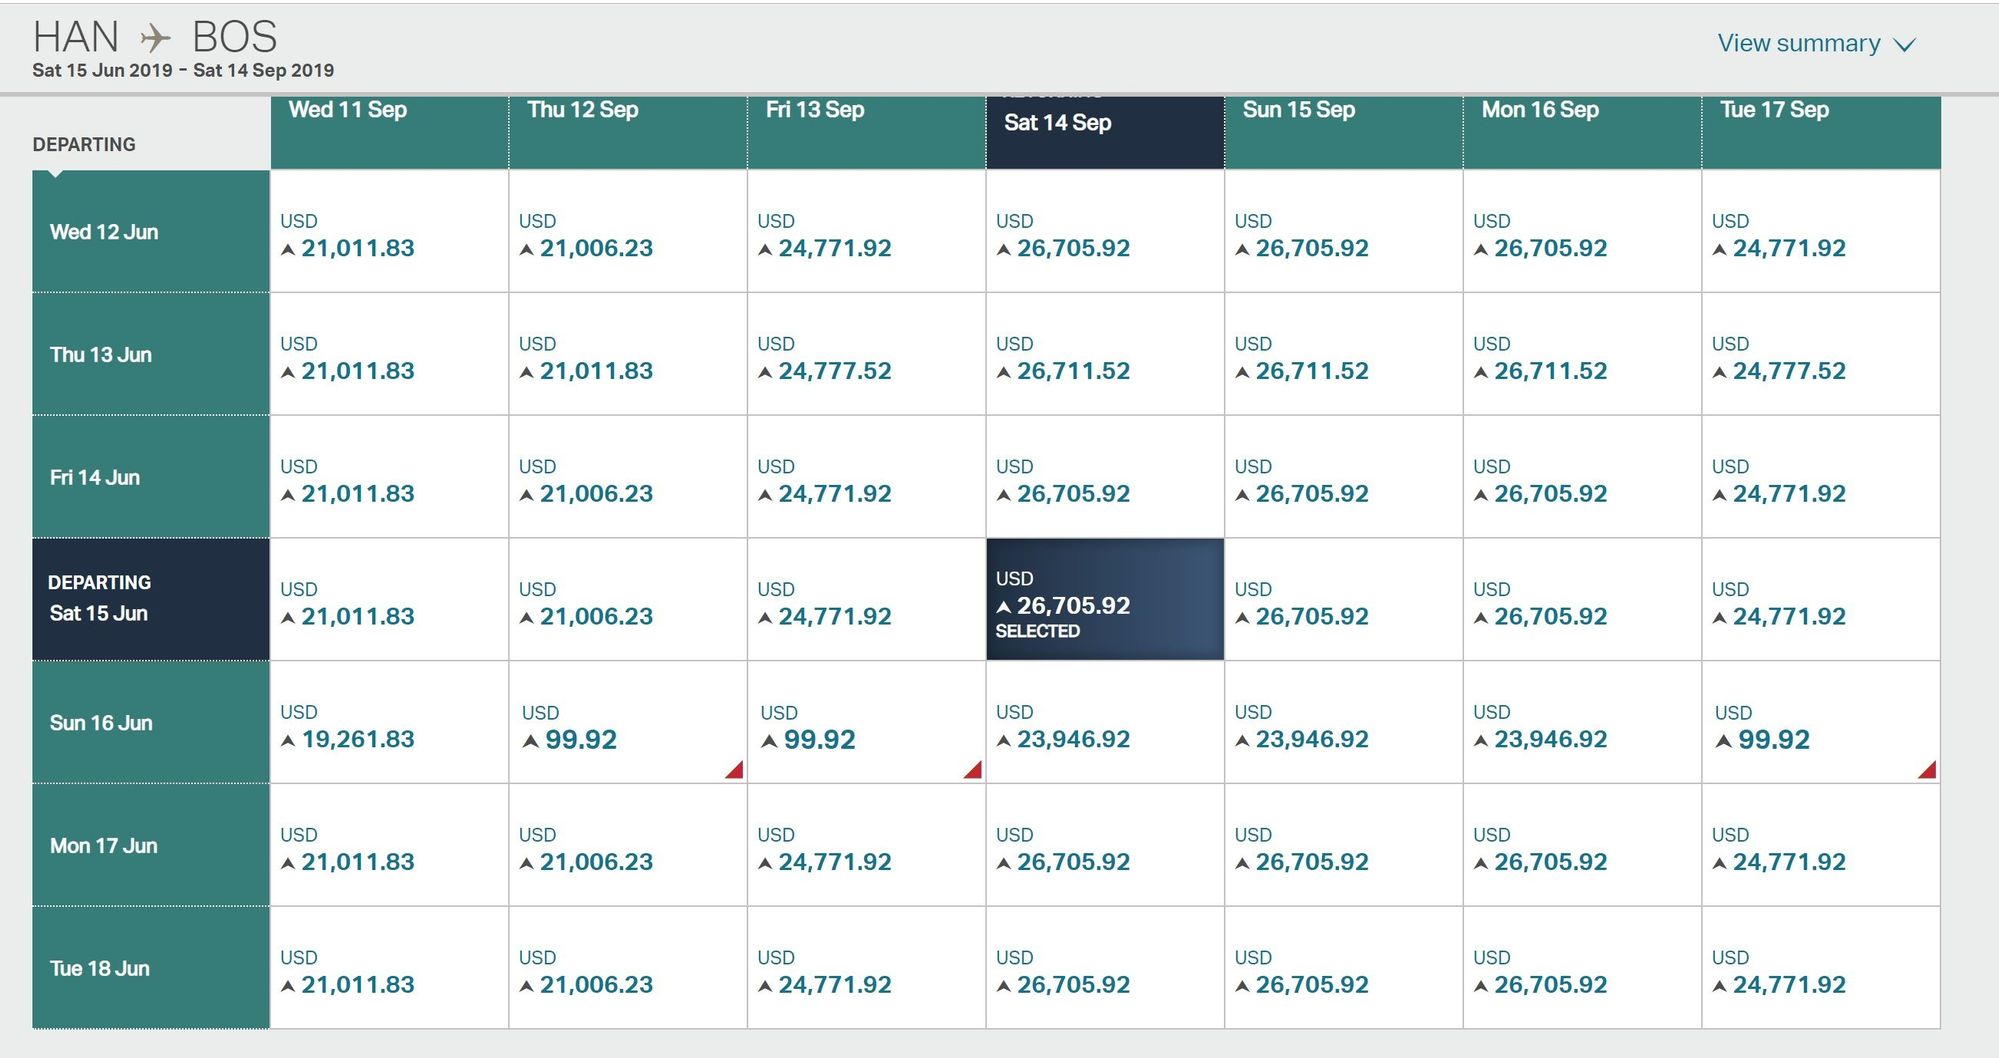Click the currently SELECTED fare cell
The height and width of the screenshot is (1058, 1999).
tap(1104, 600)
